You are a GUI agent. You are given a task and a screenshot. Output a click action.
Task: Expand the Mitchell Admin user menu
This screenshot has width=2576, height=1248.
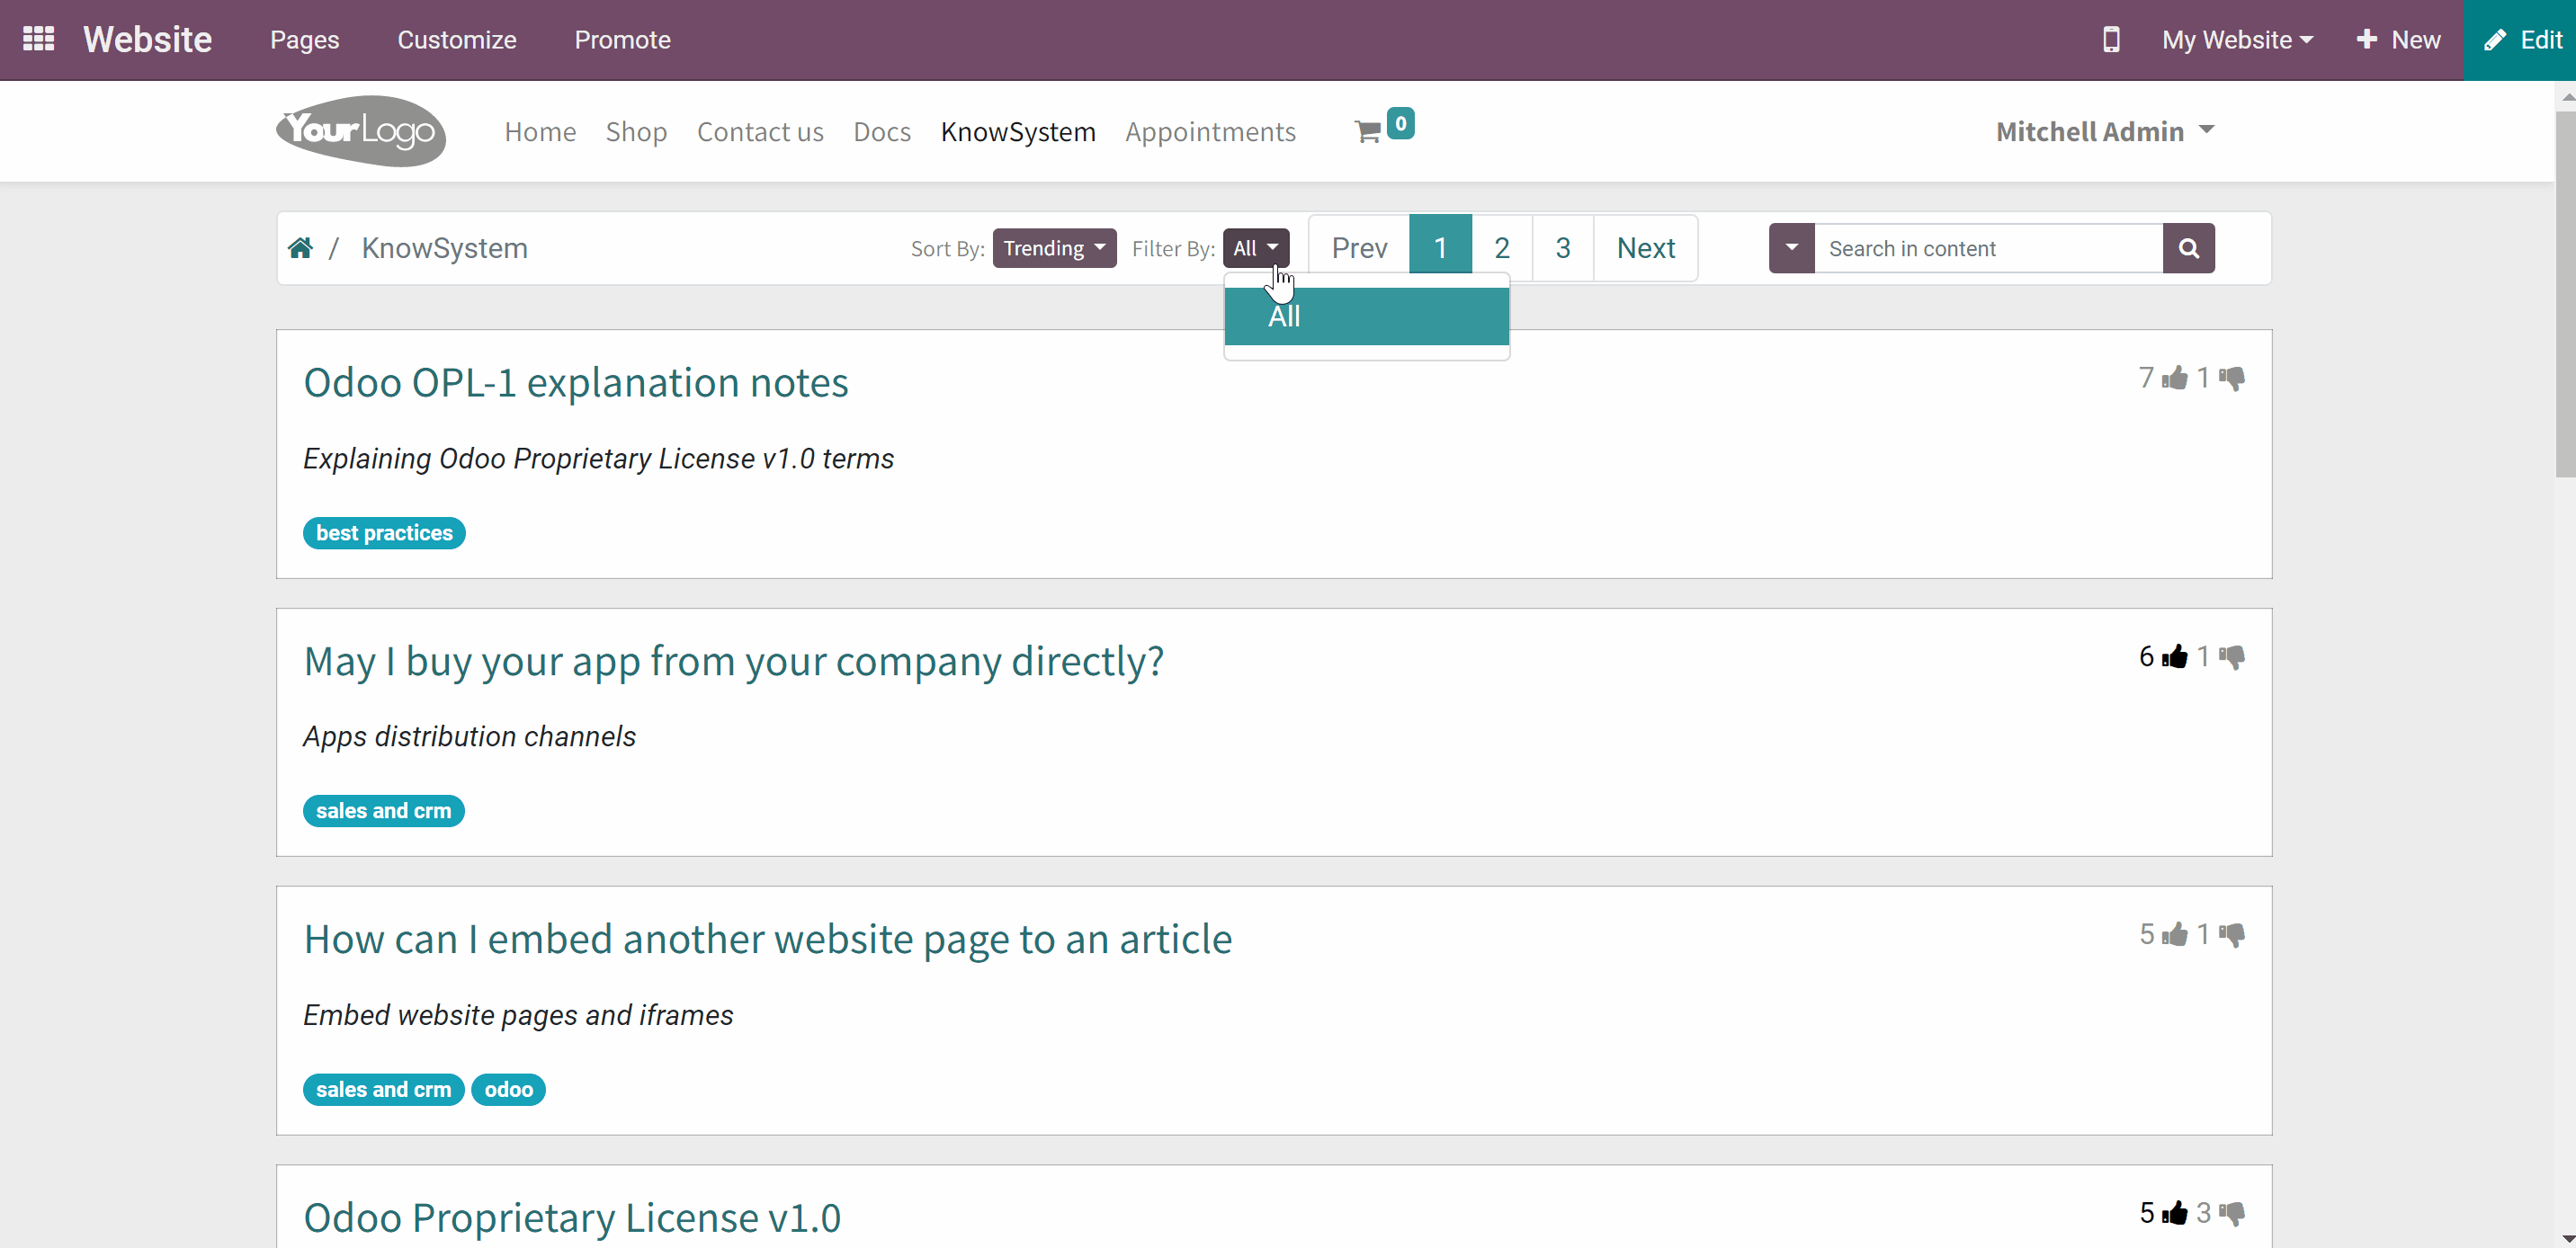(x=2105, y=132)
